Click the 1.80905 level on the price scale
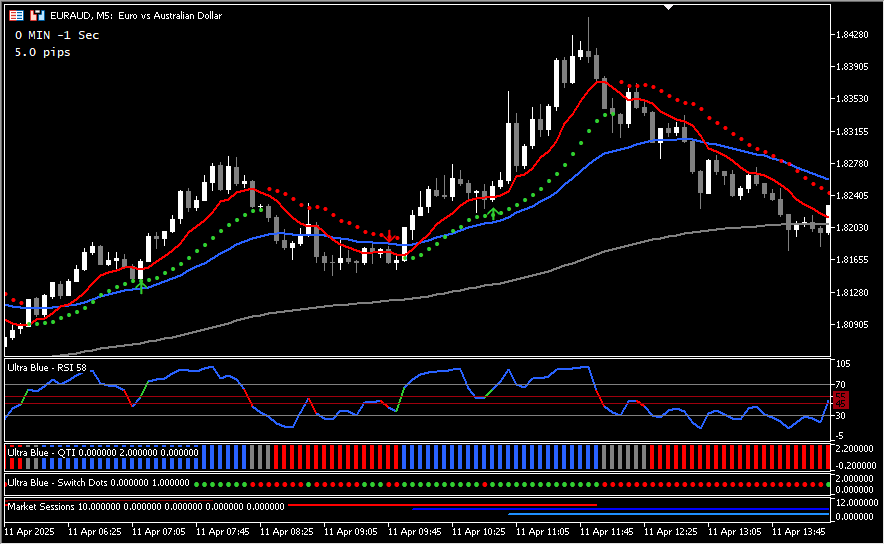 click(x=856, y=325)
